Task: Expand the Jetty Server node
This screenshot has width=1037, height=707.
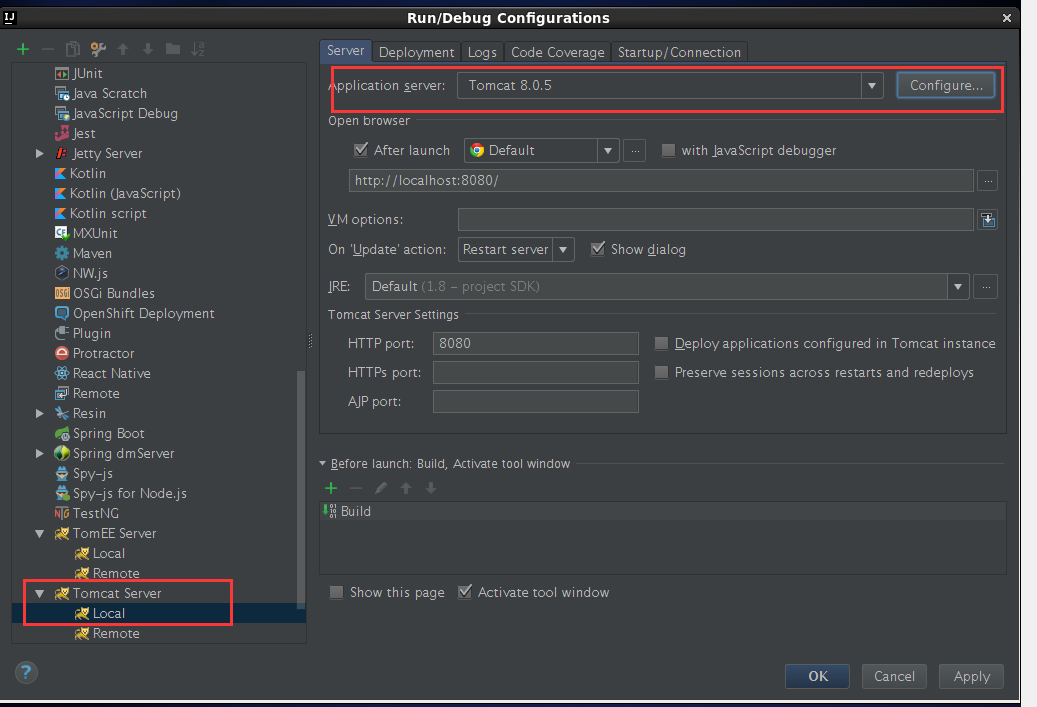Action: (x=40, y=153)
